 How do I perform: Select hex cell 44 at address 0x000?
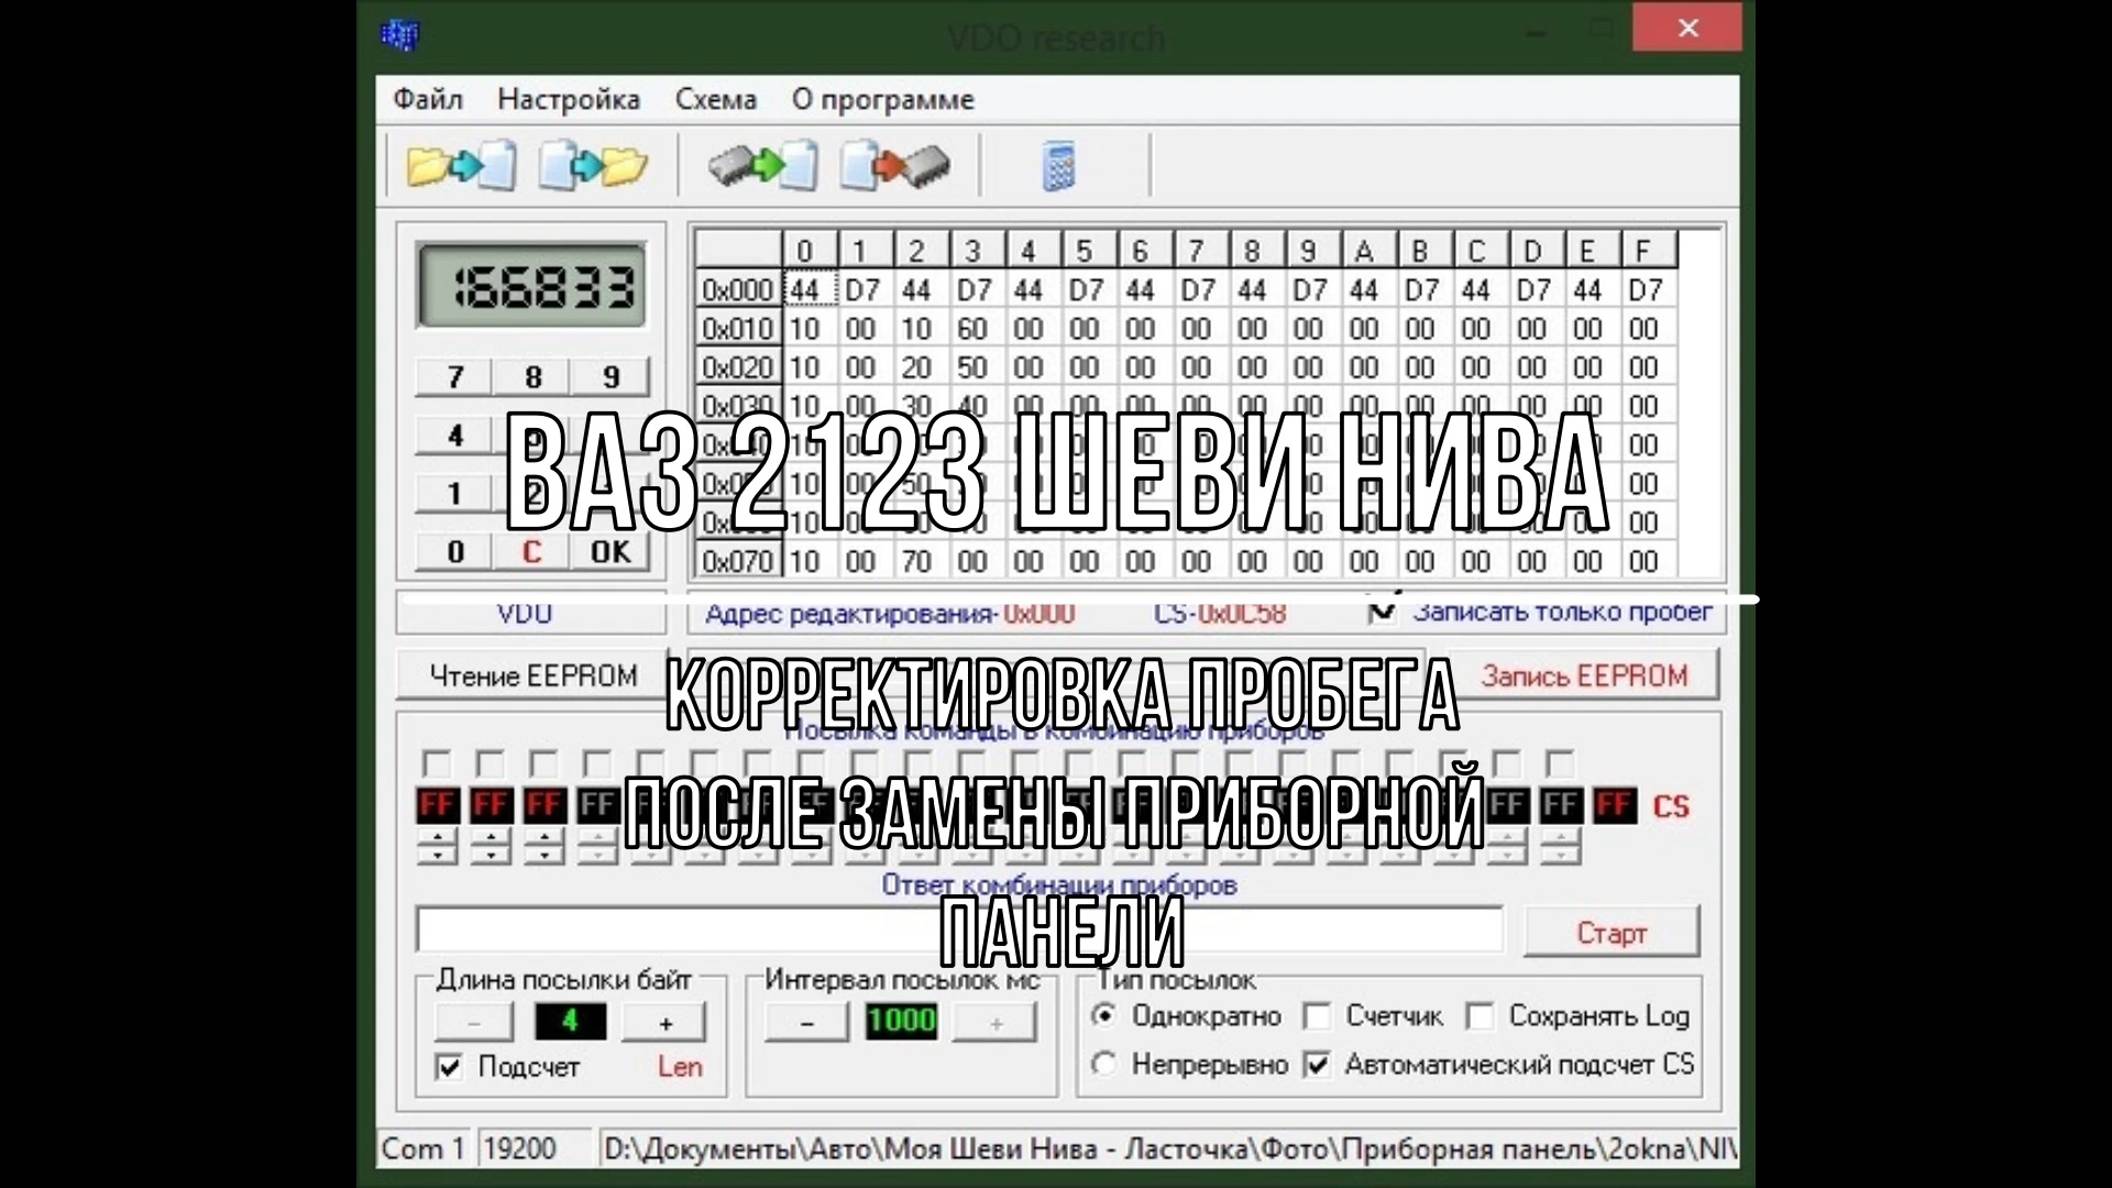coord(805,290)
